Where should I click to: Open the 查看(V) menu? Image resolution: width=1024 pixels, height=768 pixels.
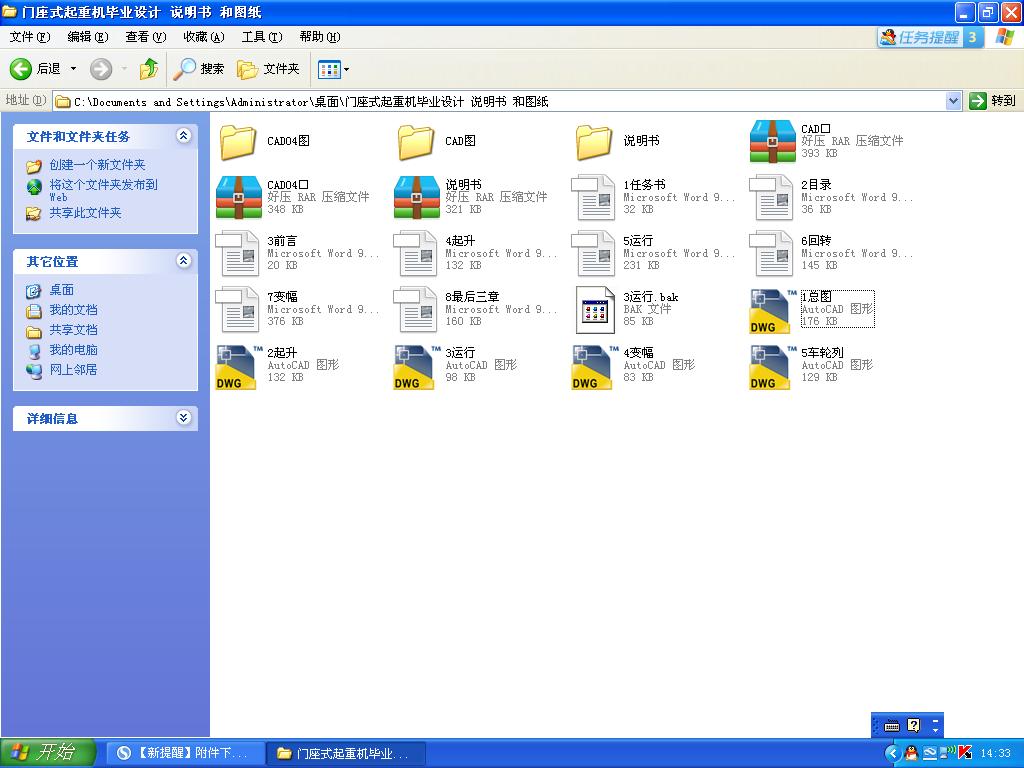[x=146, y=37]
